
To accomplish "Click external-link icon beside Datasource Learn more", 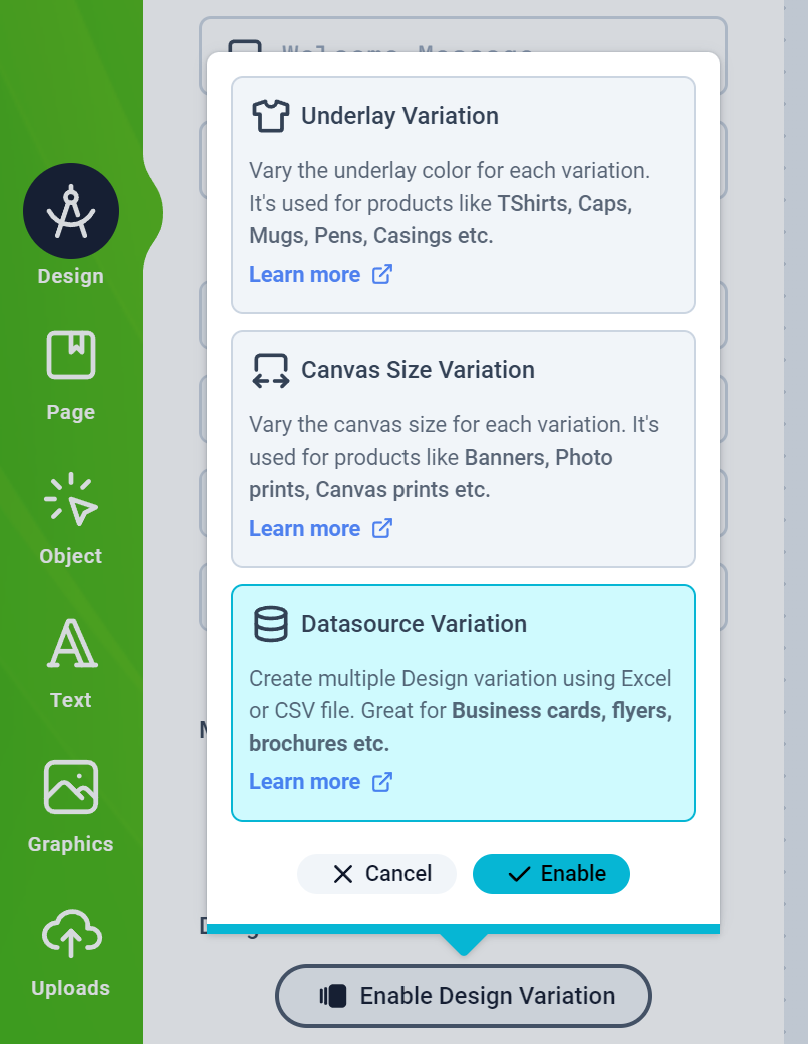I will [382, 782].
